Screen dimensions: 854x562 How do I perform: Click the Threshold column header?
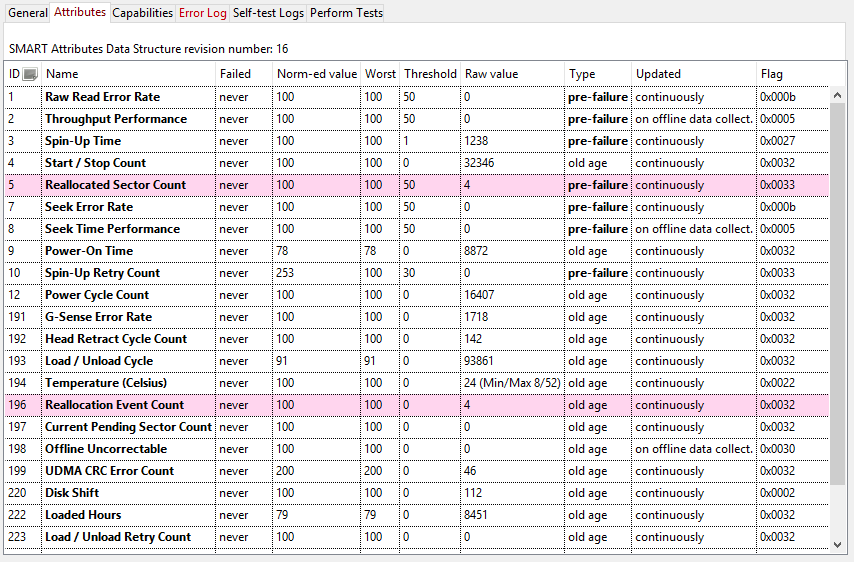(x=430, y=74)
